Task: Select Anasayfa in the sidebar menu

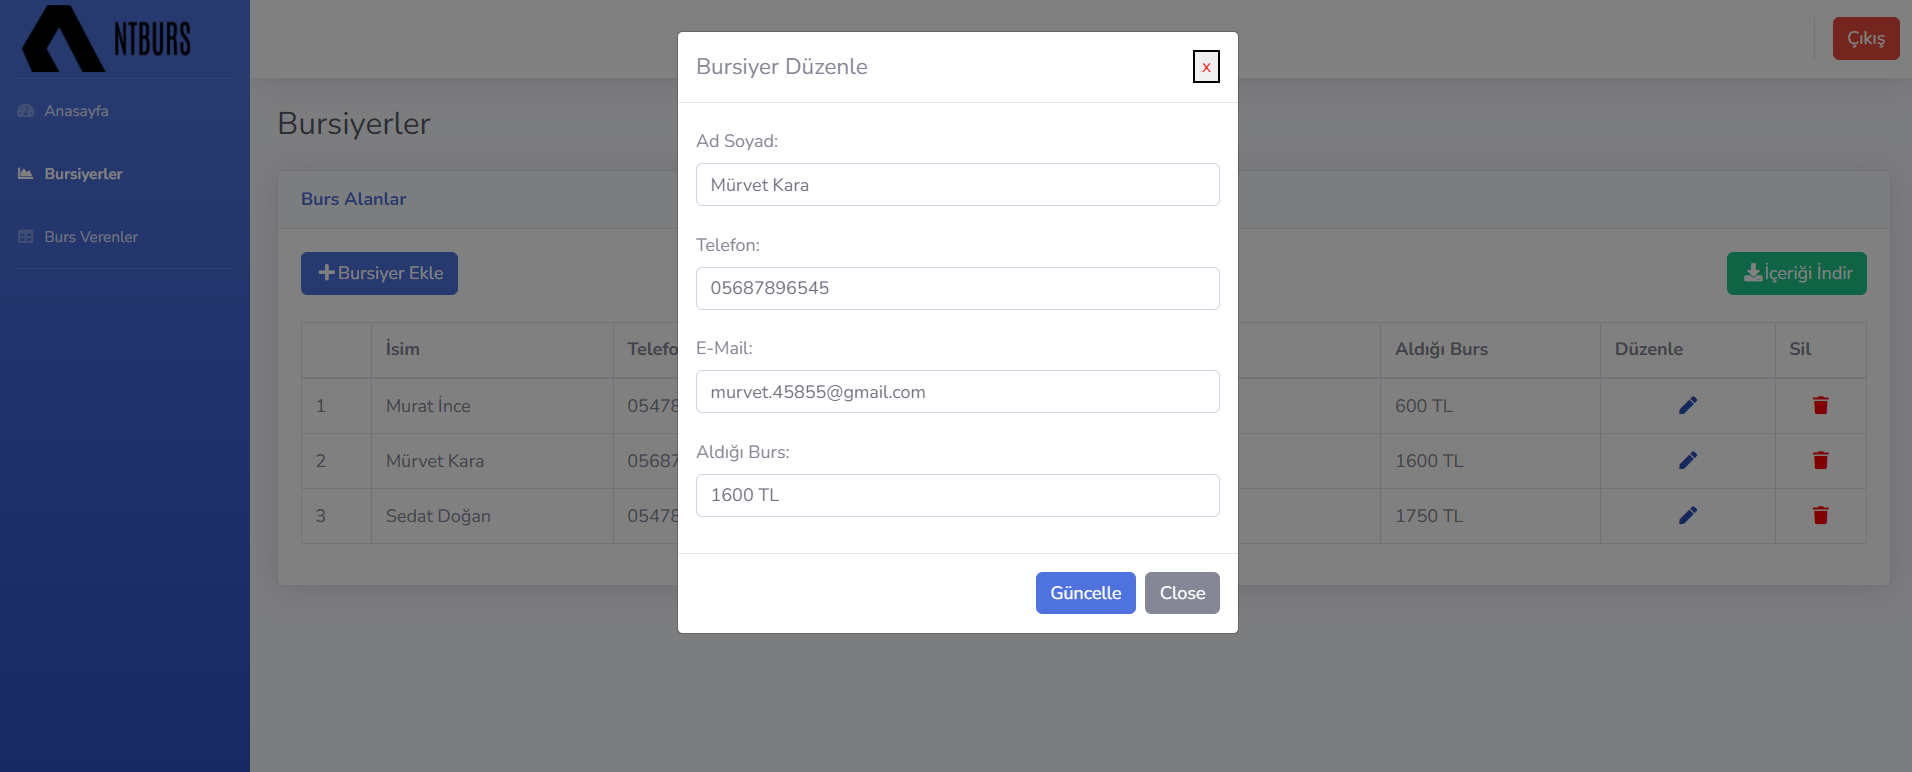Action: pyautogui.click(x=75, y=110)
